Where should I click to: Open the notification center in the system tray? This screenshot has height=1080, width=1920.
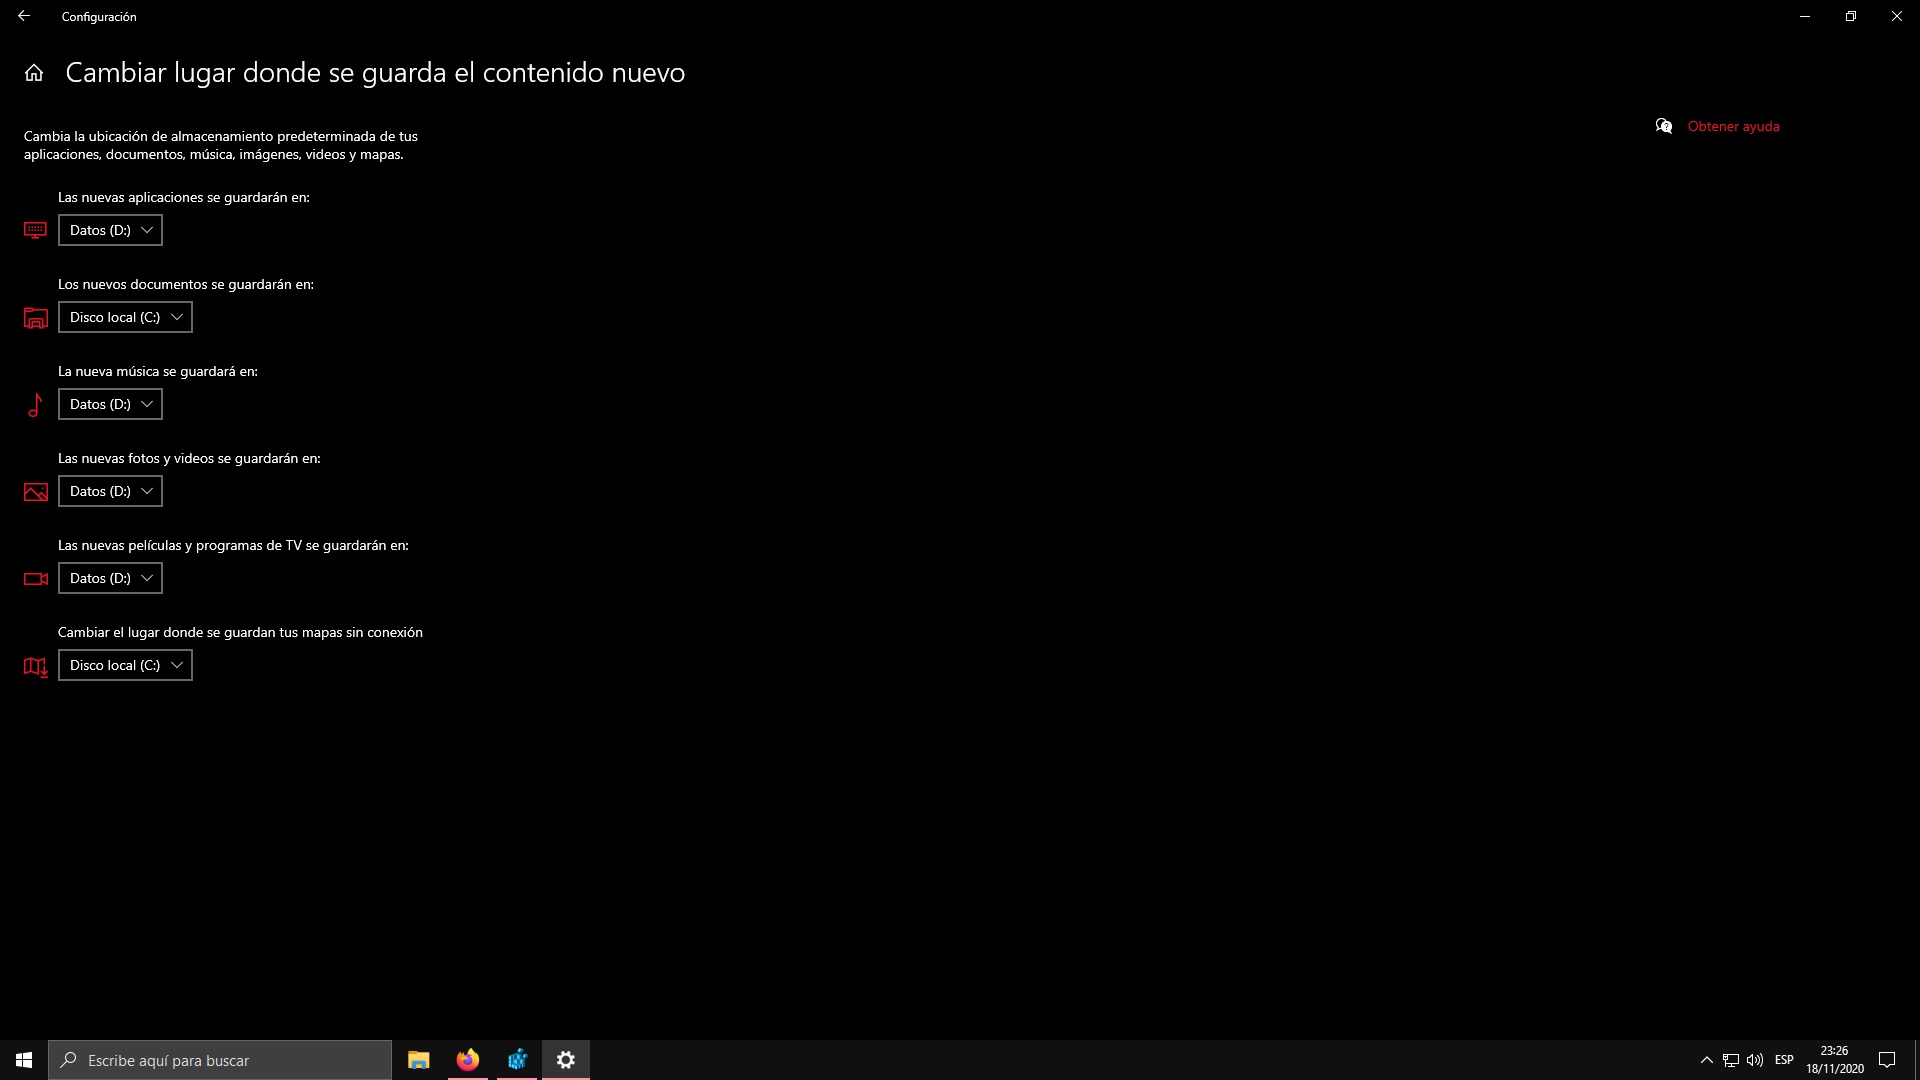[x=1887, y=1060]
